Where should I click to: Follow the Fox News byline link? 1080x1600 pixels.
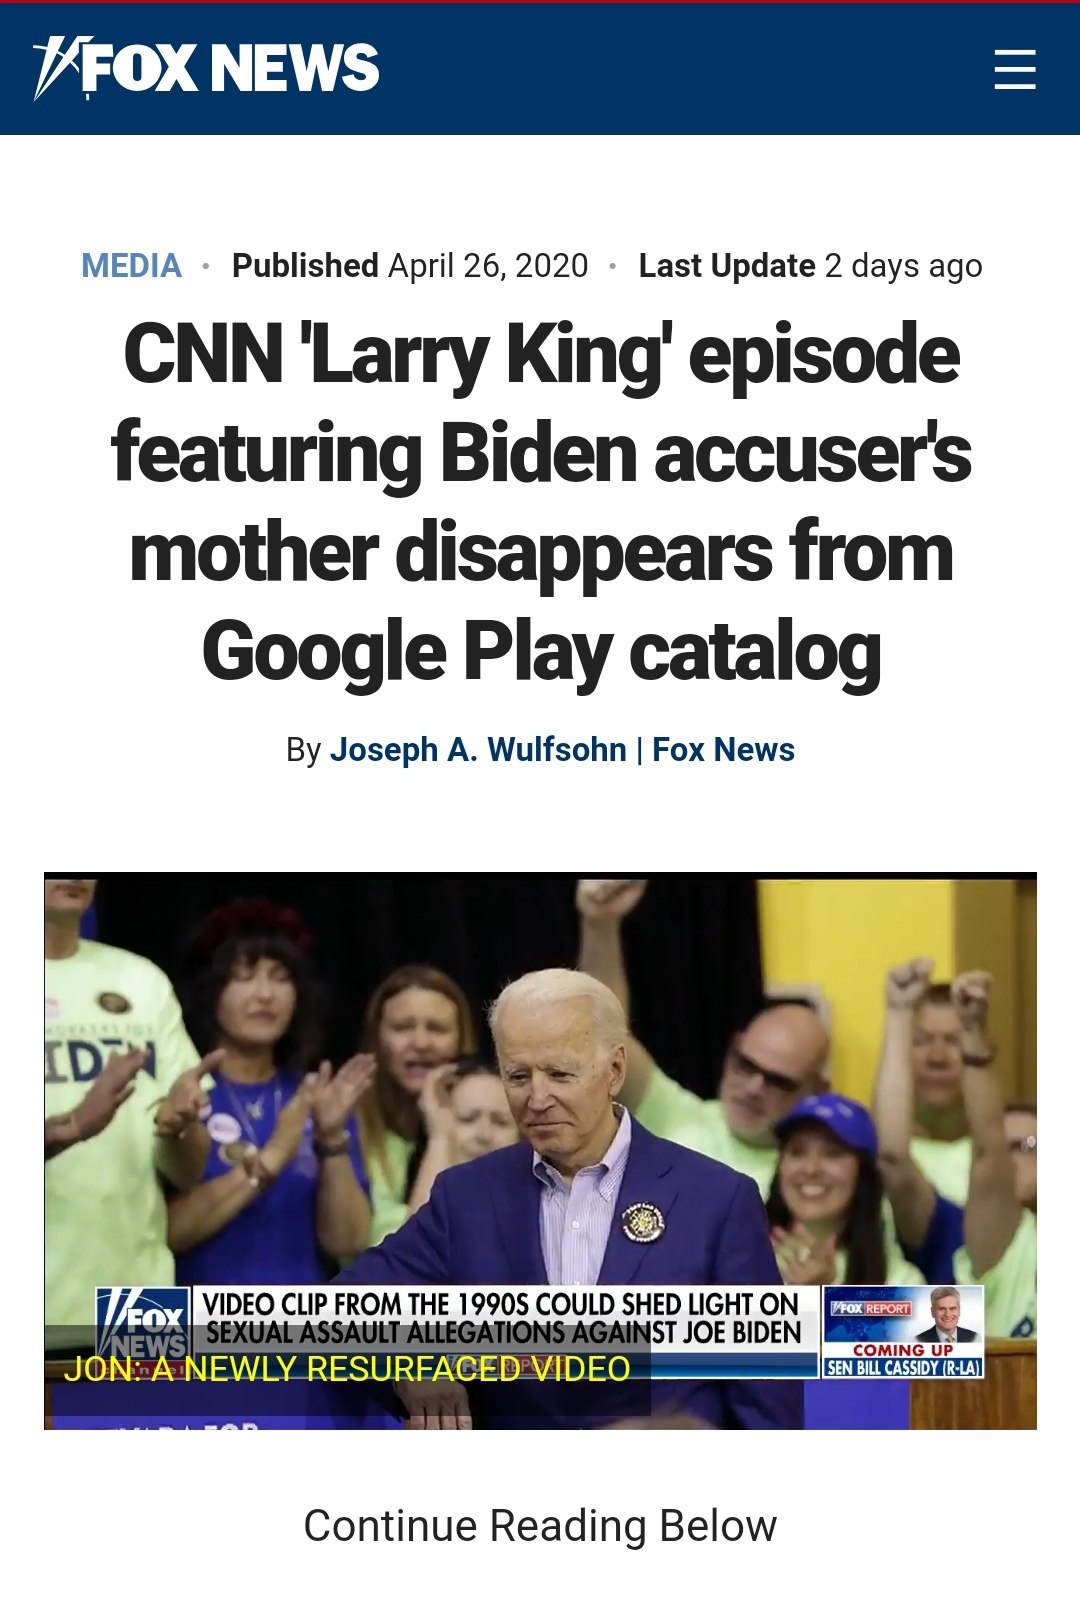coord(724,750)
